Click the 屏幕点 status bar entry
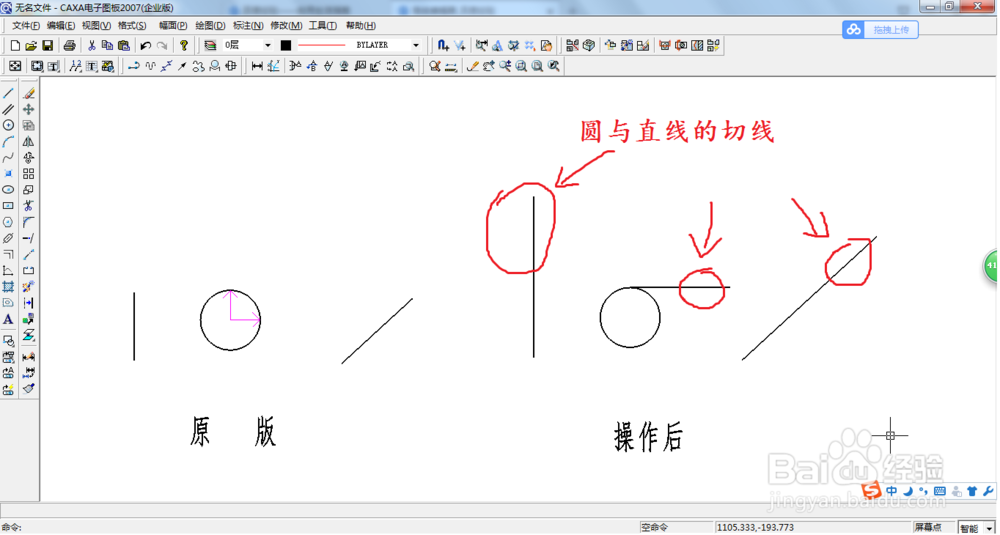Image resolution: width=1000 pixels, height=535 pixels. pyautogui.click(x=933, y=528)
